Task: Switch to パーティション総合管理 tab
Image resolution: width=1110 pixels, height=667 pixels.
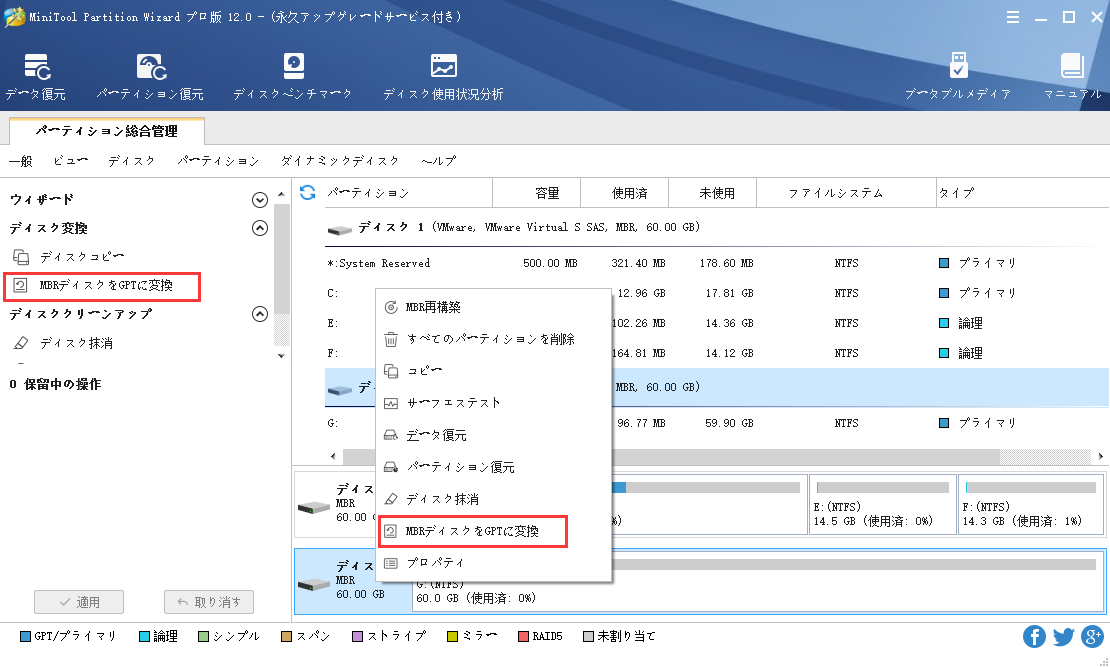Action: point(107,131)
